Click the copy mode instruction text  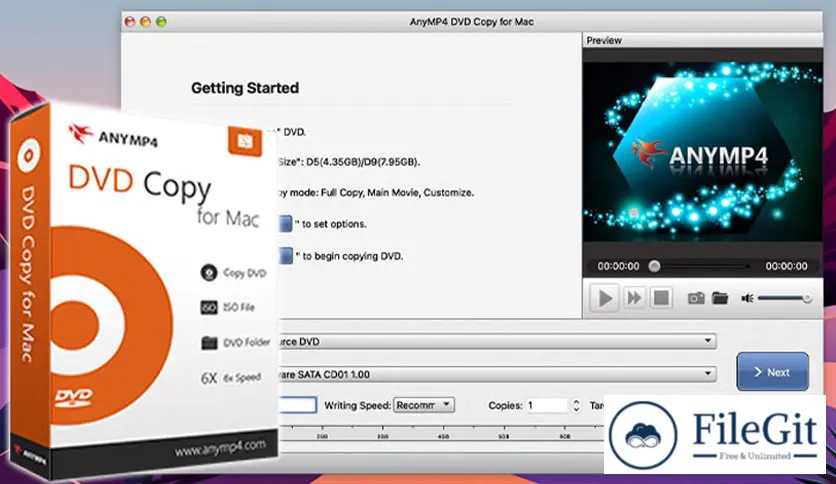point(376,192)
